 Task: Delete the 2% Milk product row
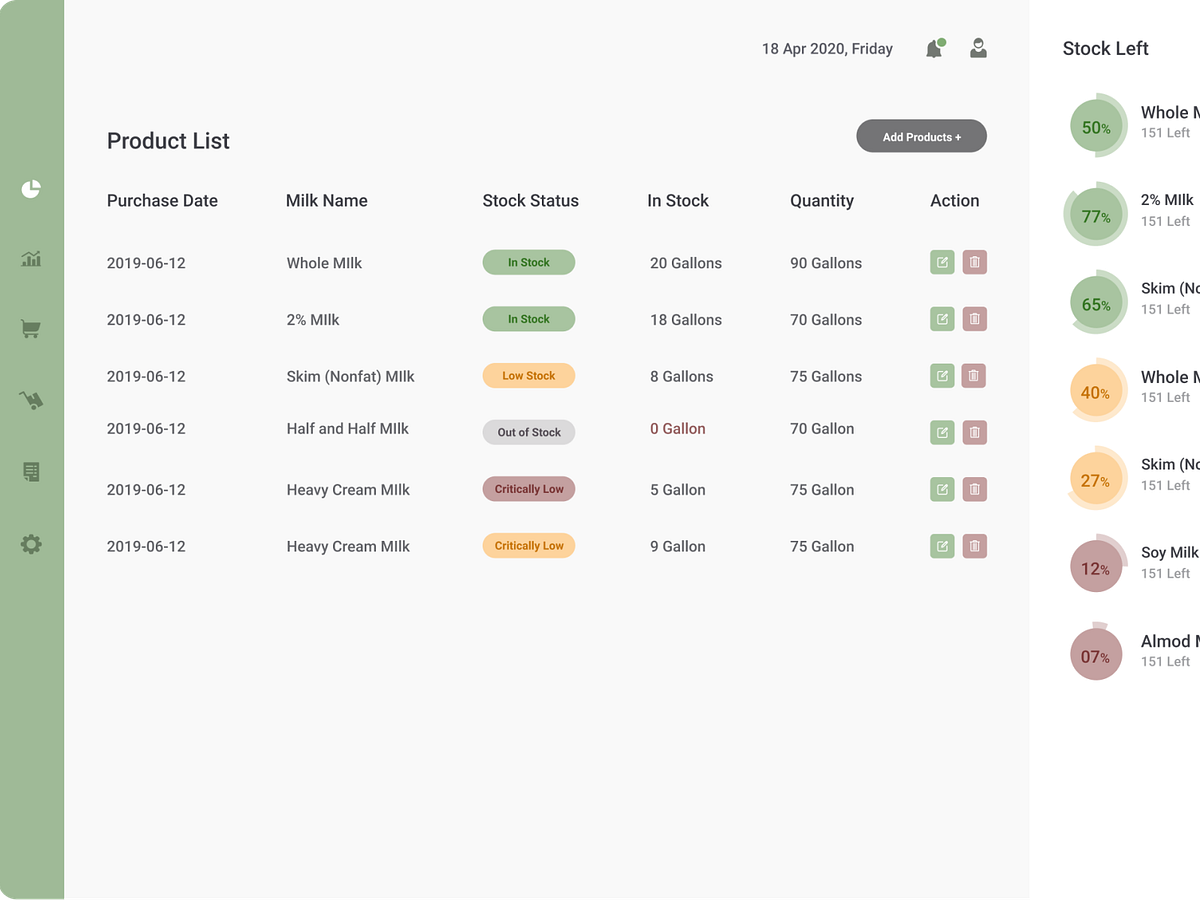tap(974, 318)
